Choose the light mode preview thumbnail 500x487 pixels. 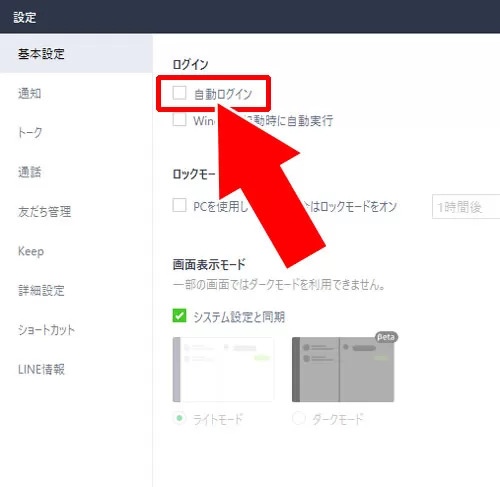tap(223, 369)
